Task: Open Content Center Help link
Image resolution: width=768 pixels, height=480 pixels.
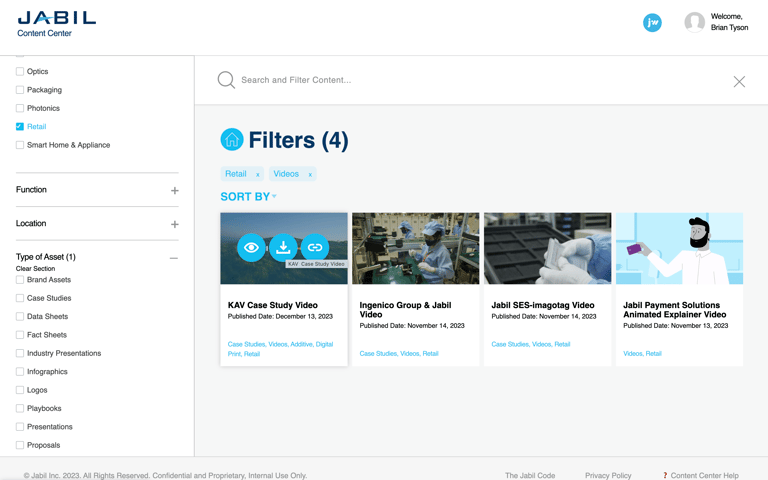Action: coord(700,475)
